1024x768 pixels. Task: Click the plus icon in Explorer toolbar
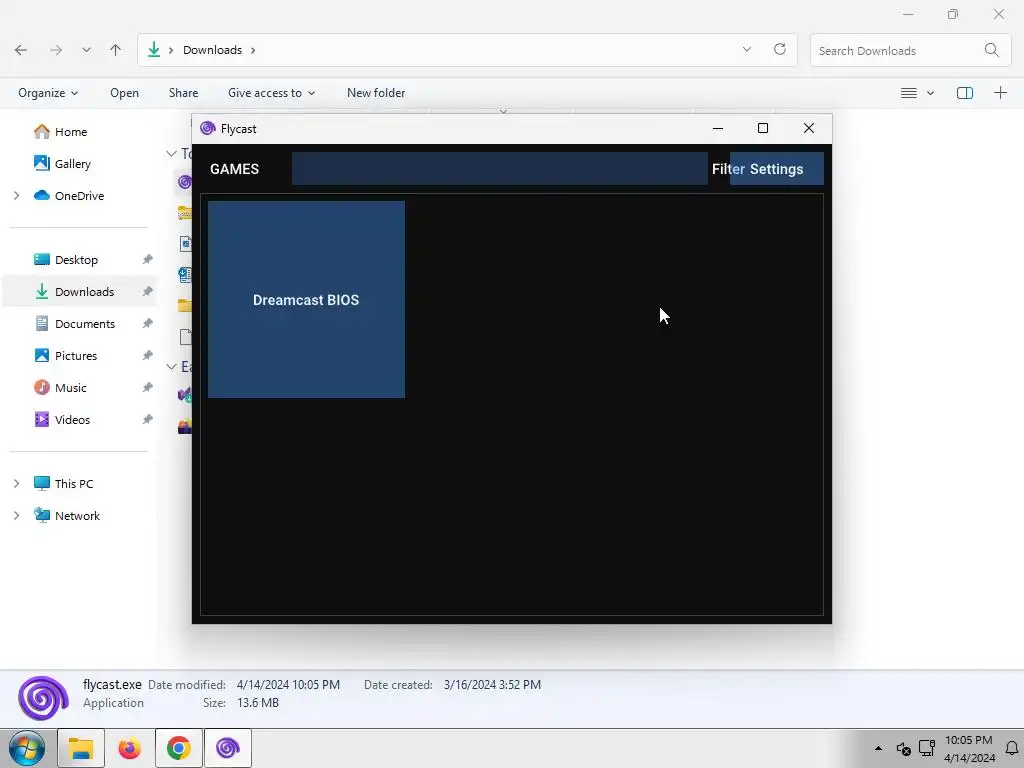[x=1000, y=93]
